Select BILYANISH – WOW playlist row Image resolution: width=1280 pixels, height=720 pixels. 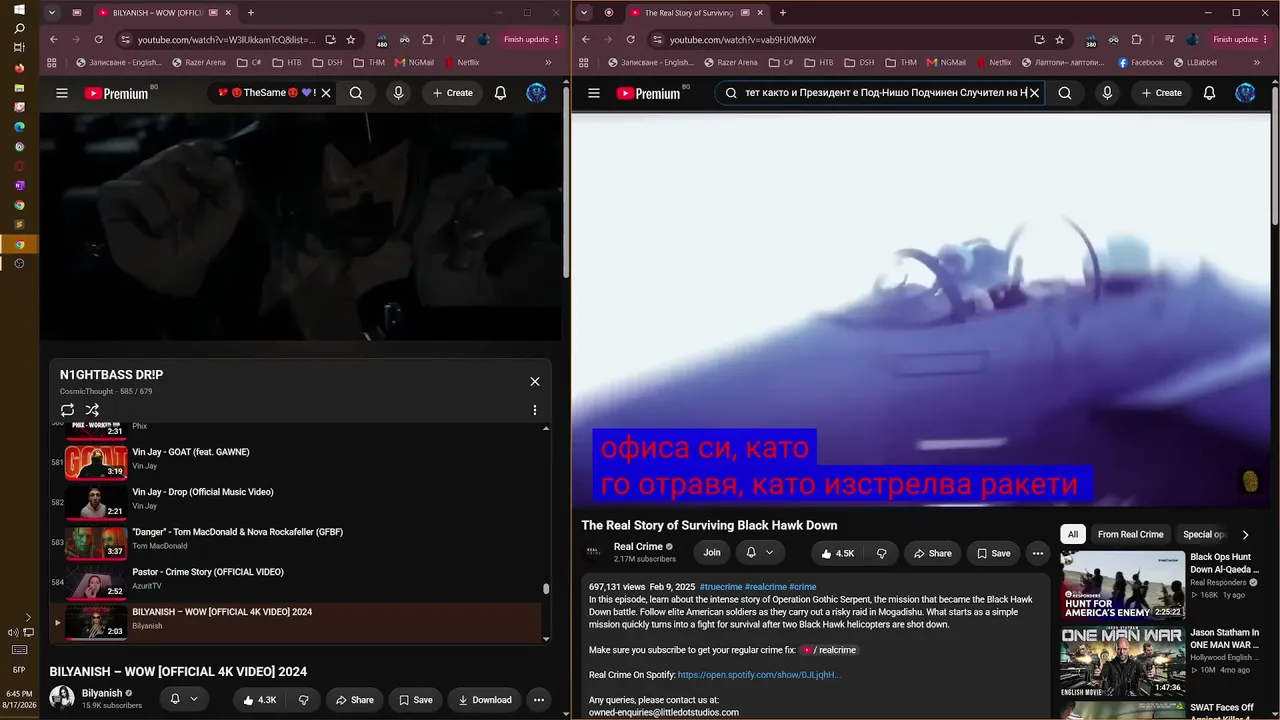[x=298, y=622]
